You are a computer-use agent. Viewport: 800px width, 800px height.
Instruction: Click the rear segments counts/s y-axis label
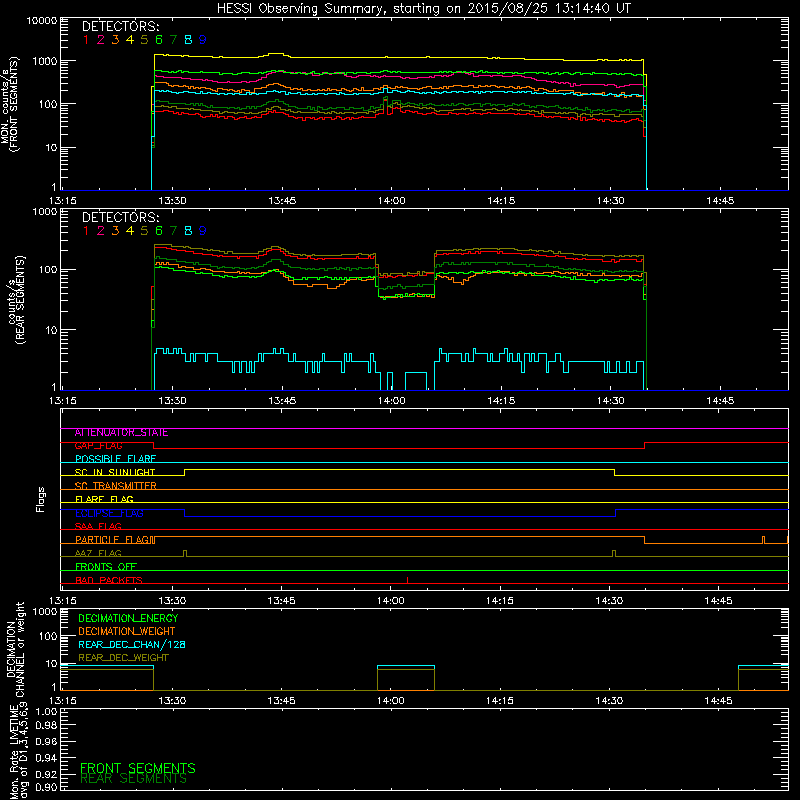(x=16, y=300)
